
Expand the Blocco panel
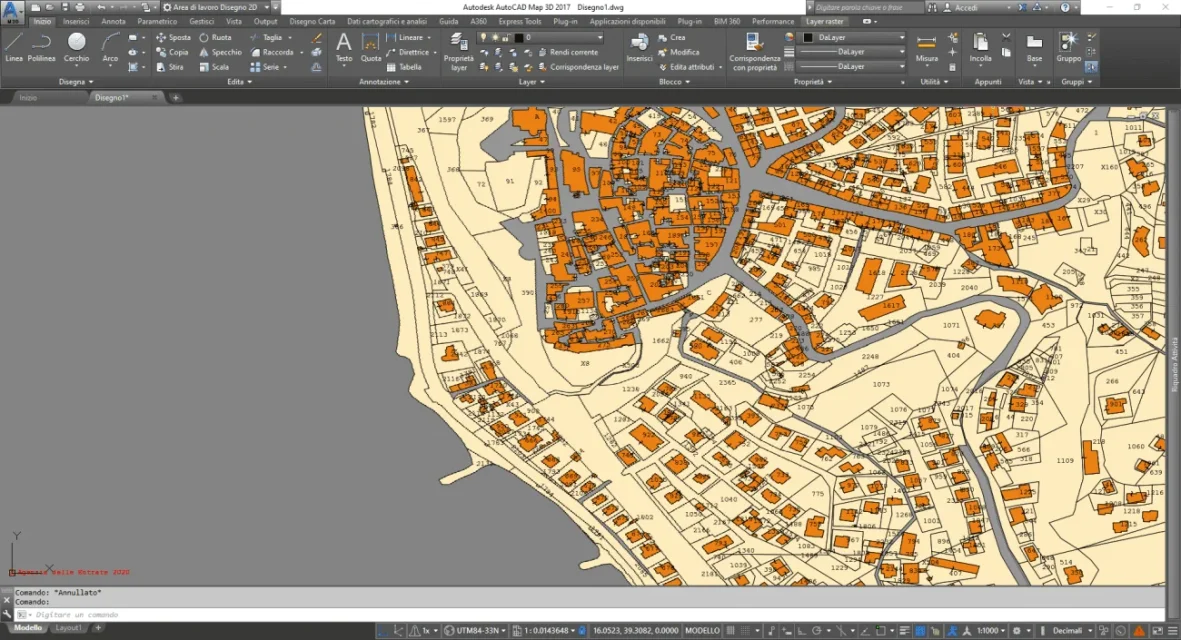click(x=674, y=81)
